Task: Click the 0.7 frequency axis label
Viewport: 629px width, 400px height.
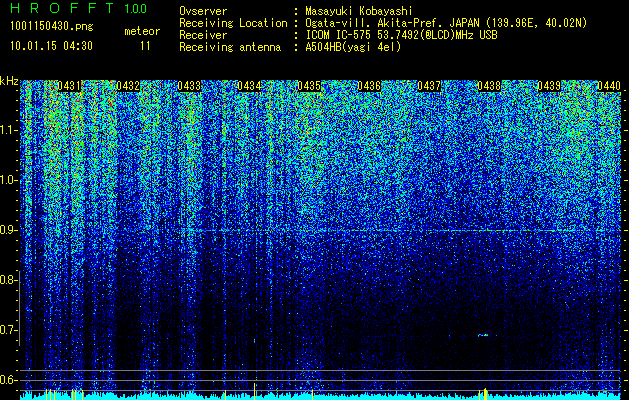Action: coord(9,330)
